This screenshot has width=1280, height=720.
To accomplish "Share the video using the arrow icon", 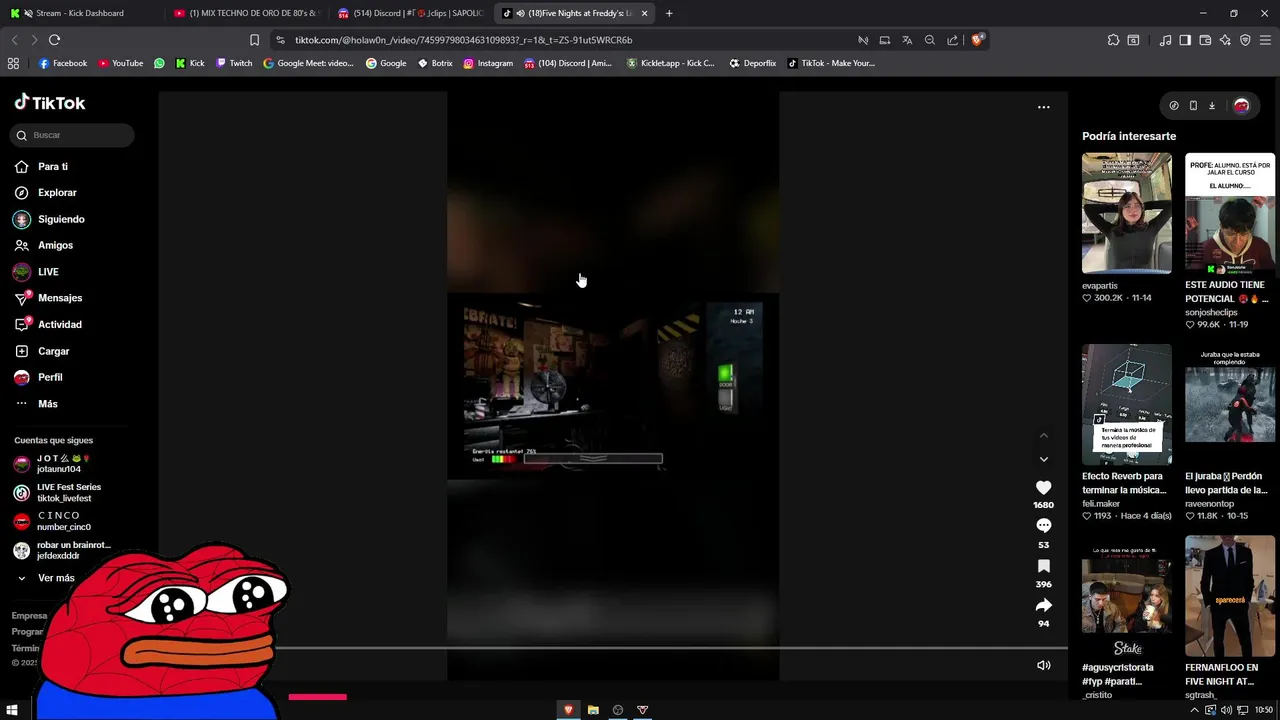I will tap(1043, 605).
